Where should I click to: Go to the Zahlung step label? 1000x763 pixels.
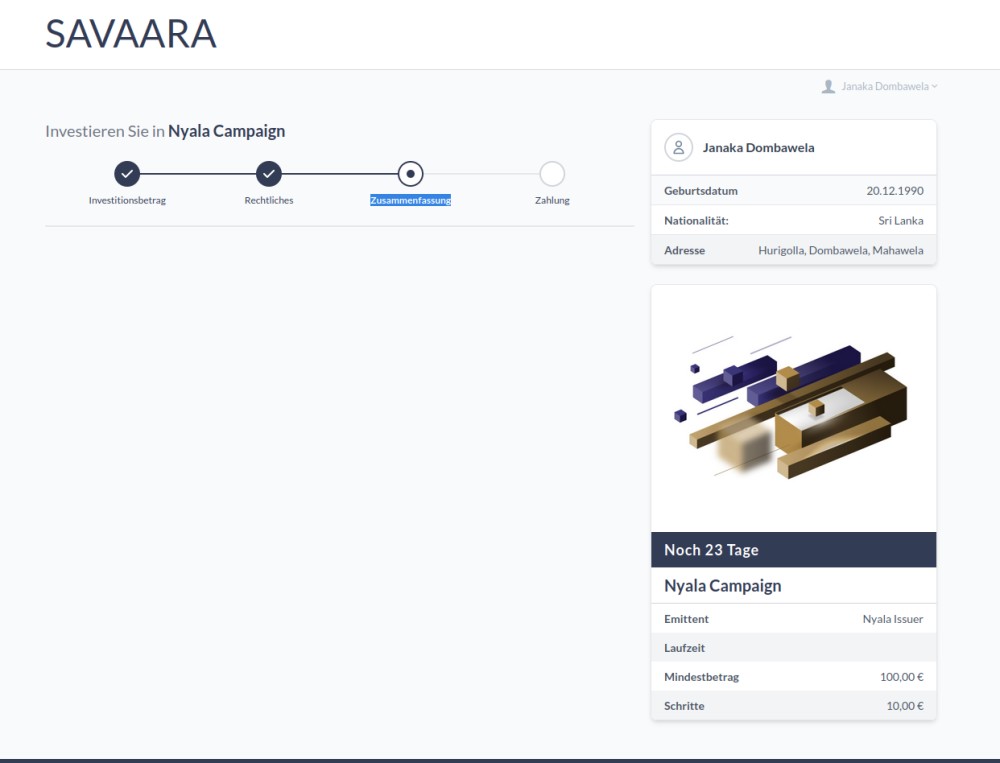(x=552, y=200)
